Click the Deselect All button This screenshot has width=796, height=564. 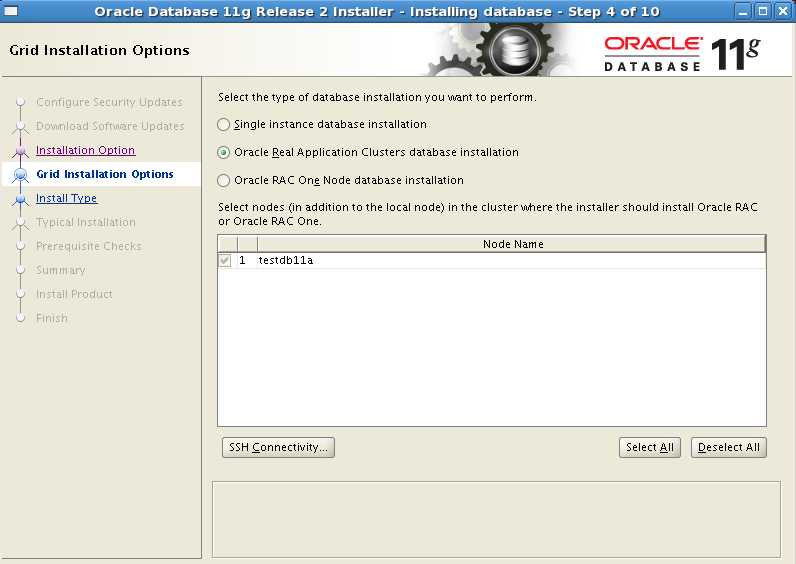point(728,447)
